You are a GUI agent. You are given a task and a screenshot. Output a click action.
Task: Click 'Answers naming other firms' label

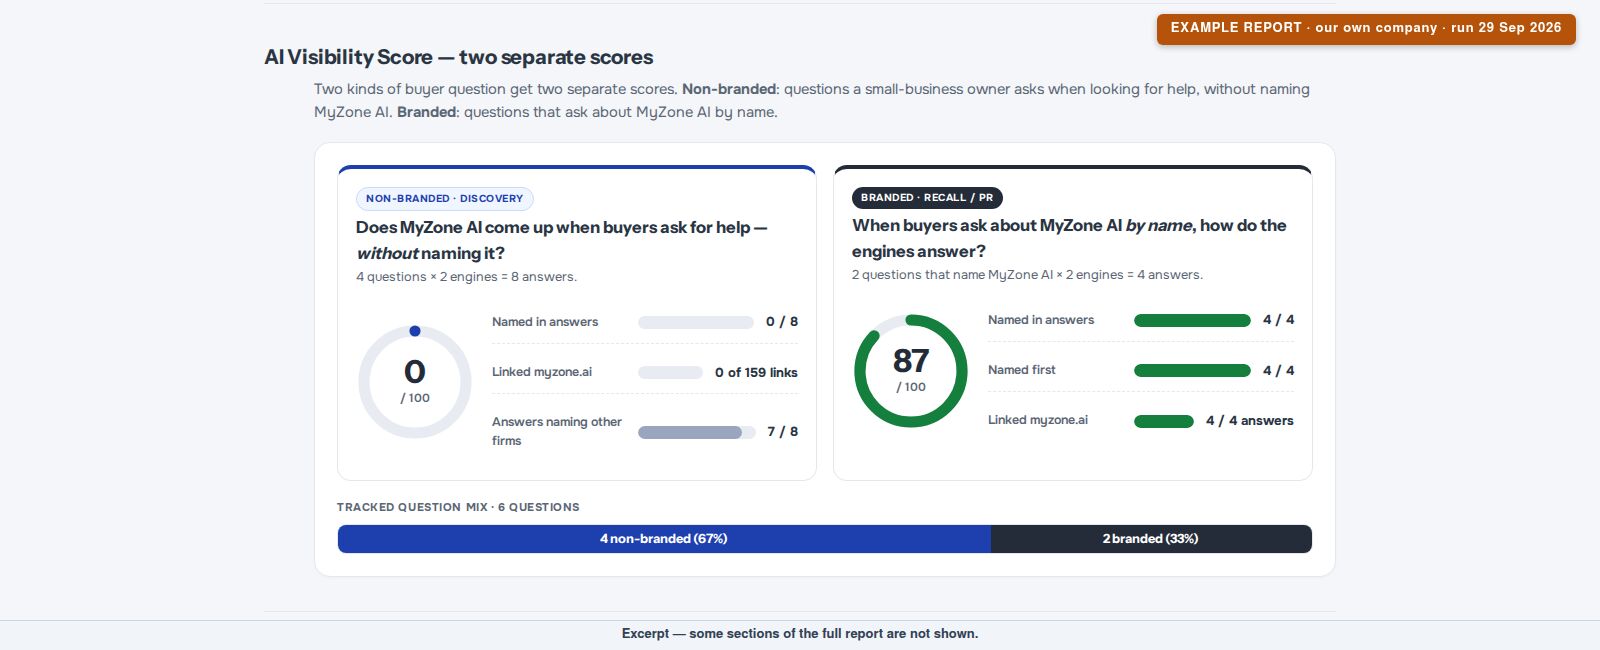[557, 431]
